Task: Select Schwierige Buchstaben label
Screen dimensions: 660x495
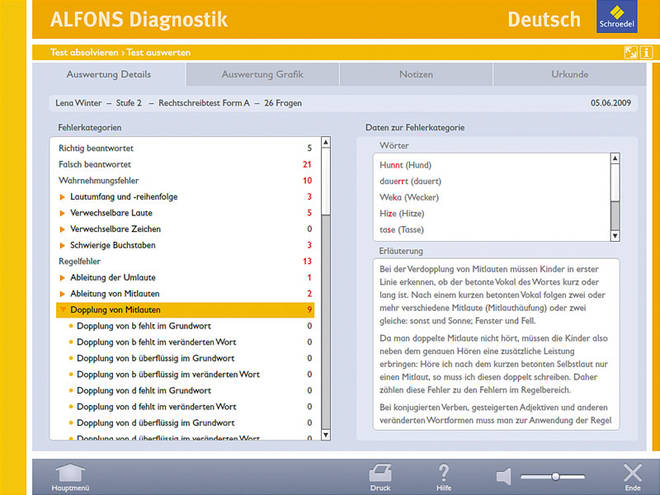Action: 113,245
